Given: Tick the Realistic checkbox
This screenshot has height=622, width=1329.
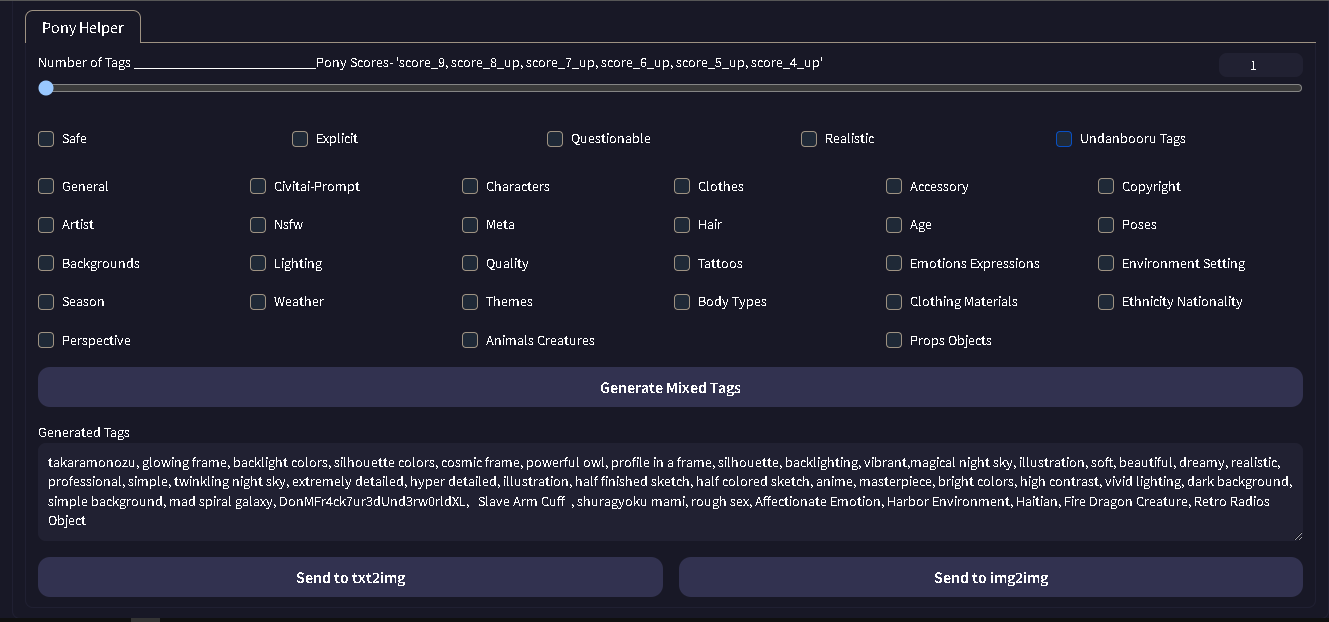Looking at the screenshot, I should pos(809,139).
